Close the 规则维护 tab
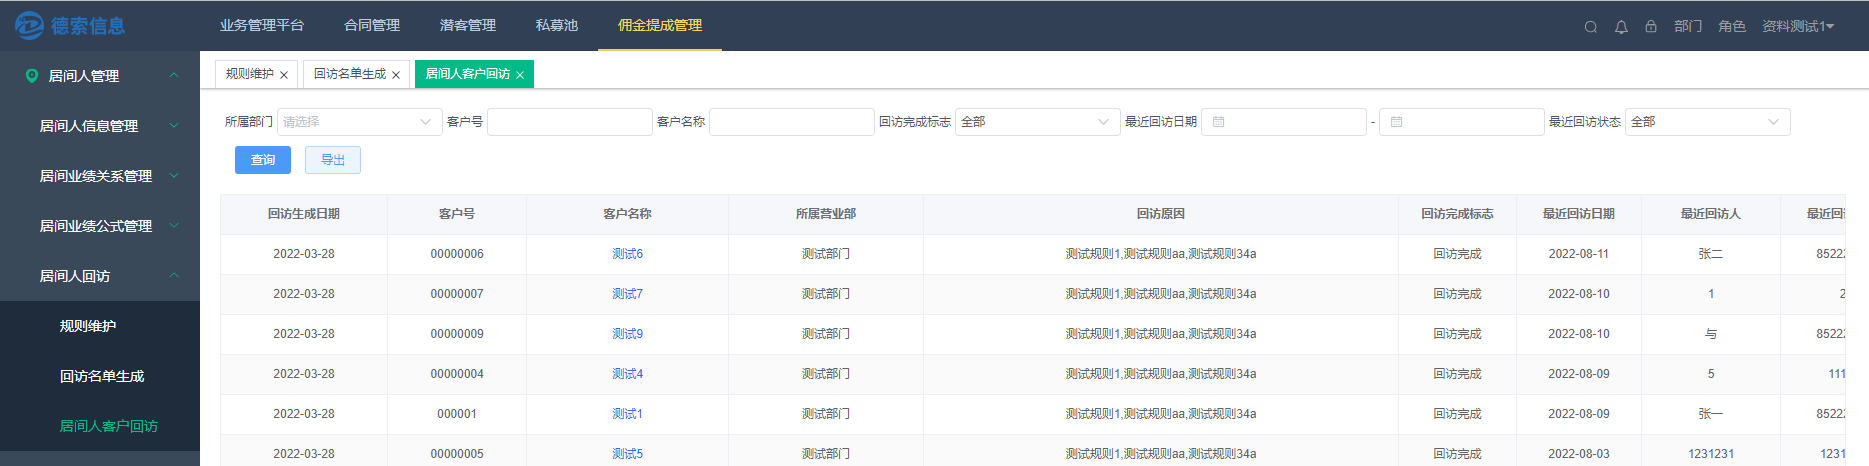This screenshot has height=466, width=1869. click(284, 75)
